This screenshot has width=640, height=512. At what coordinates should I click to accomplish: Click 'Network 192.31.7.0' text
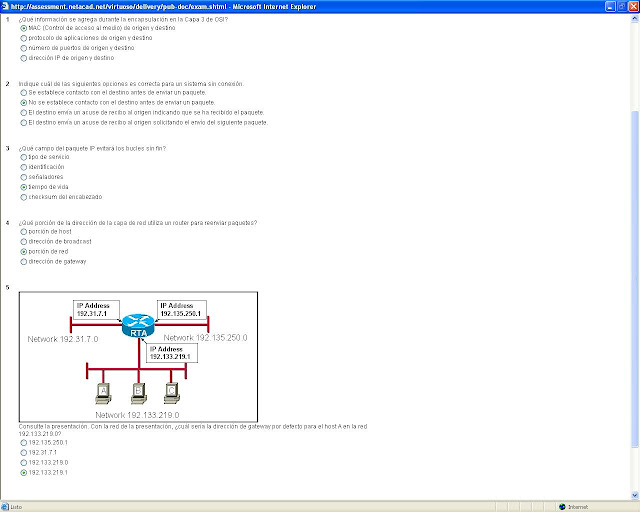[63, 339]
